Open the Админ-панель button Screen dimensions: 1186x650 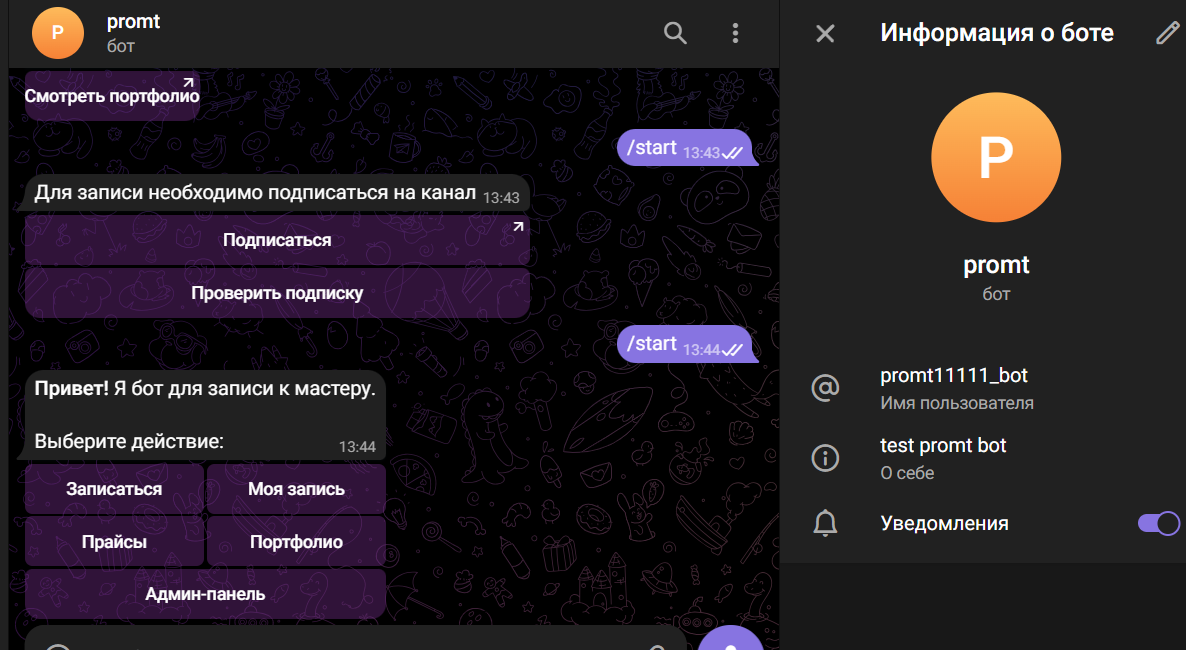[205, 594]
